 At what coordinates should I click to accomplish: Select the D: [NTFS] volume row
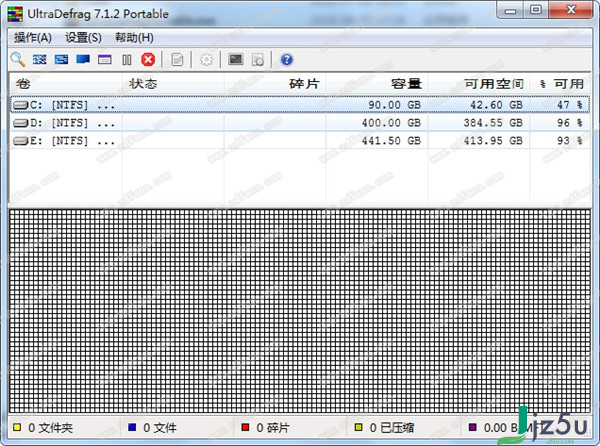click(300, 122)
